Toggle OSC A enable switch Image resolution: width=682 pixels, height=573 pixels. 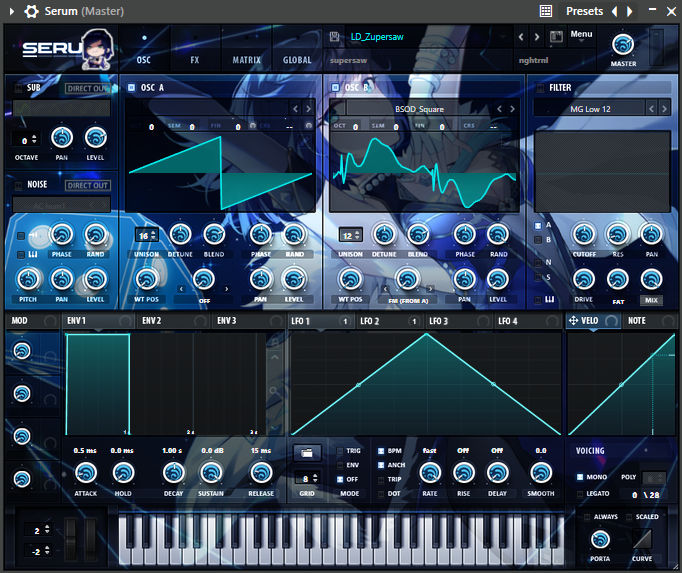(131, 87)
